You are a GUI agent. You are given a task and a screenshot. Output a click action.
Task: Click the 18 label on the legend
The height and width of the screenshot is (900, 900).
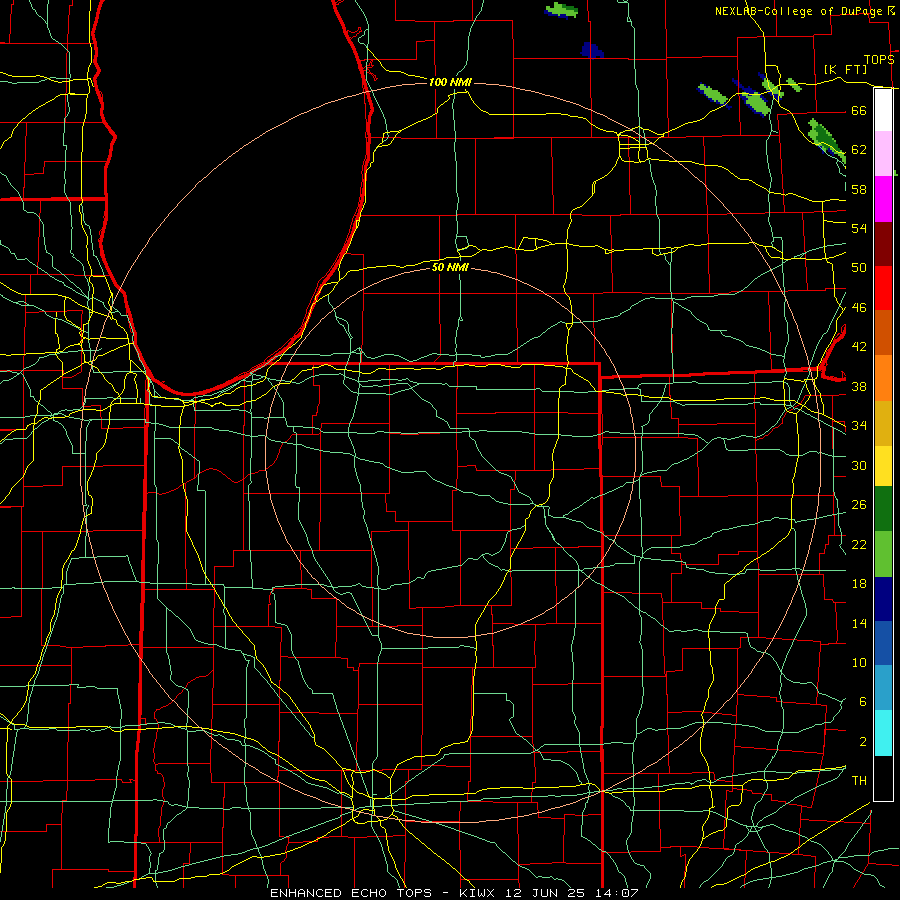859,584
